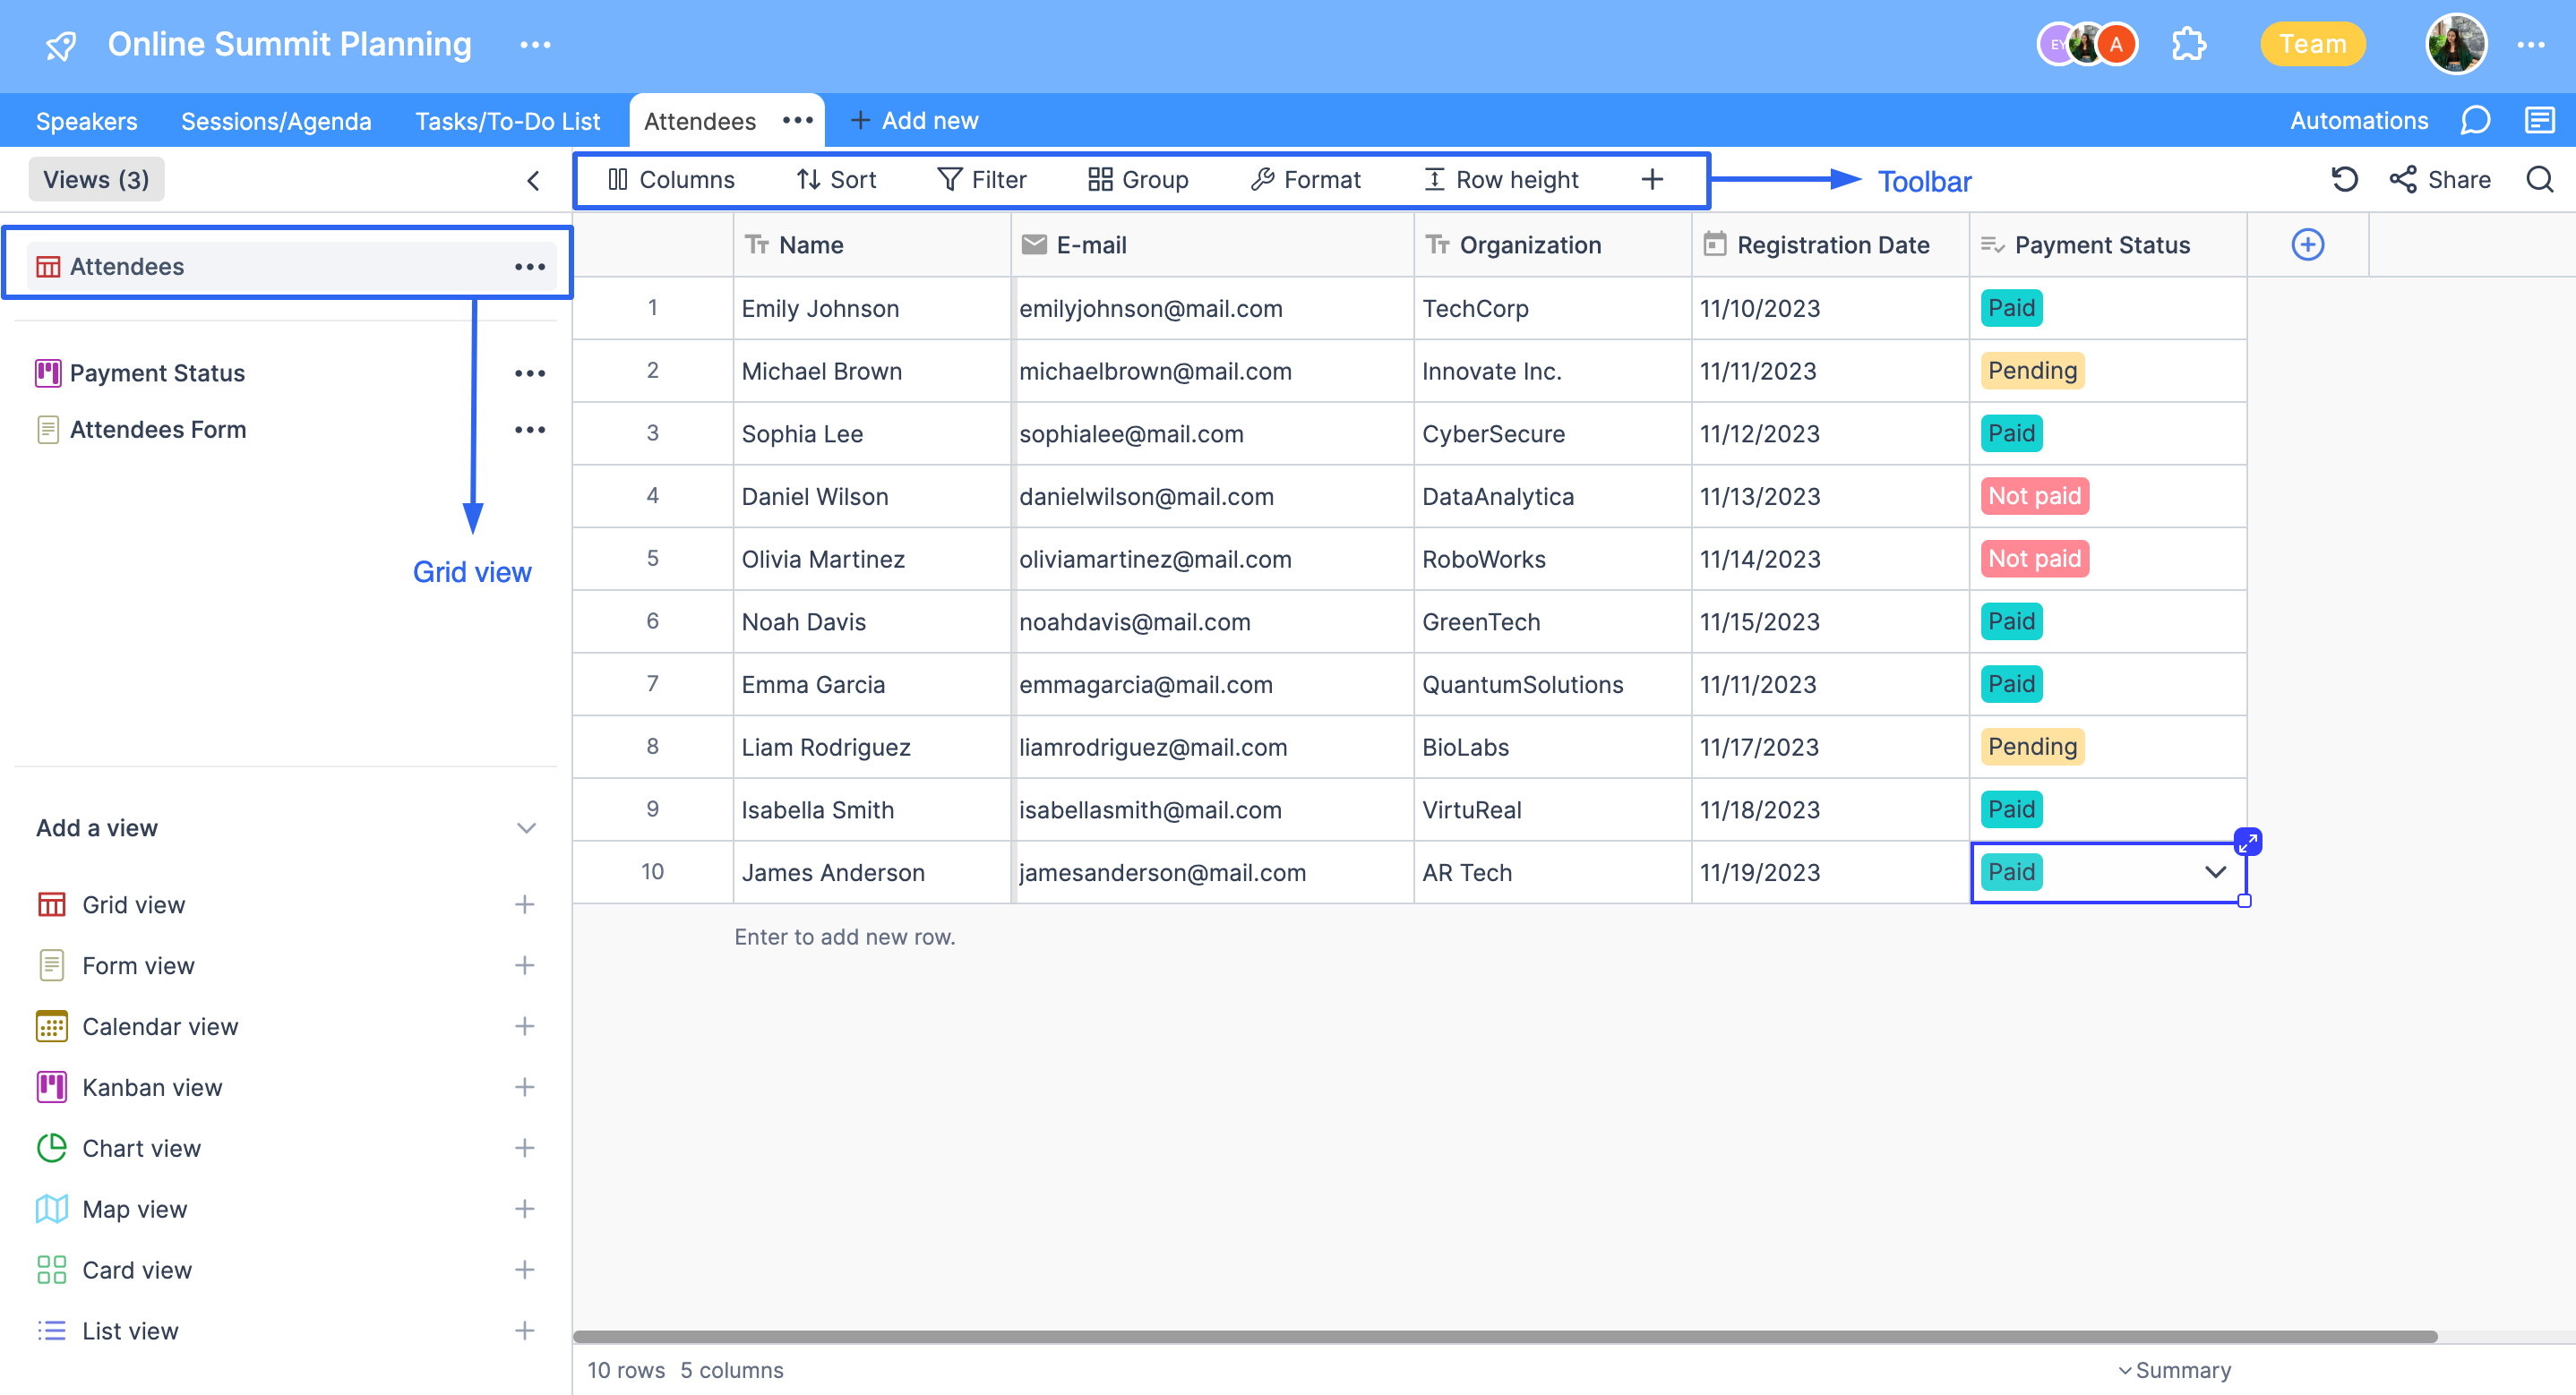Open the Format toolbar menu

[x=1305, y=180]
